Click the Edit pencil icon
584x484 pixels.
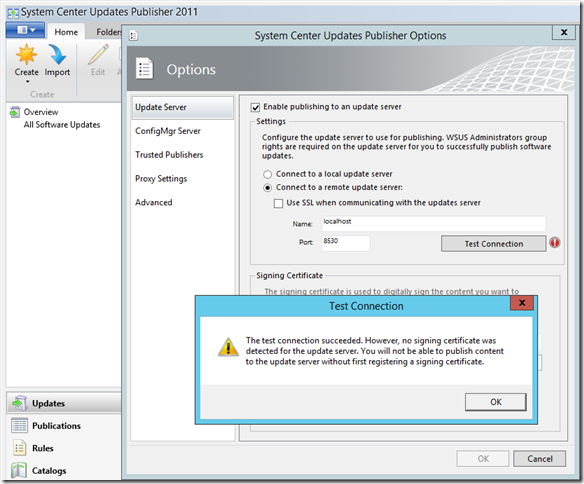[x=98, y=54]
